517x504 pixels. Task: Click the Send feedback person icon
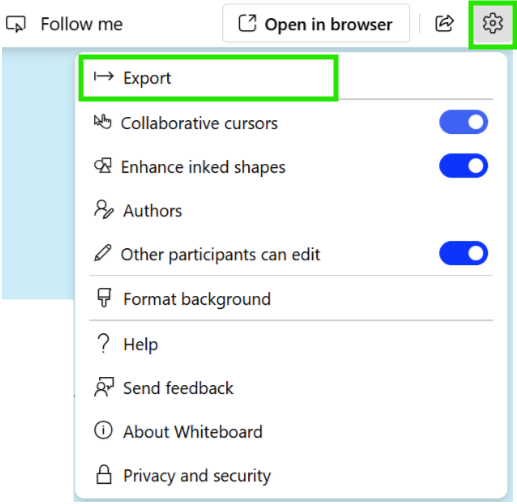pos(104,387)
